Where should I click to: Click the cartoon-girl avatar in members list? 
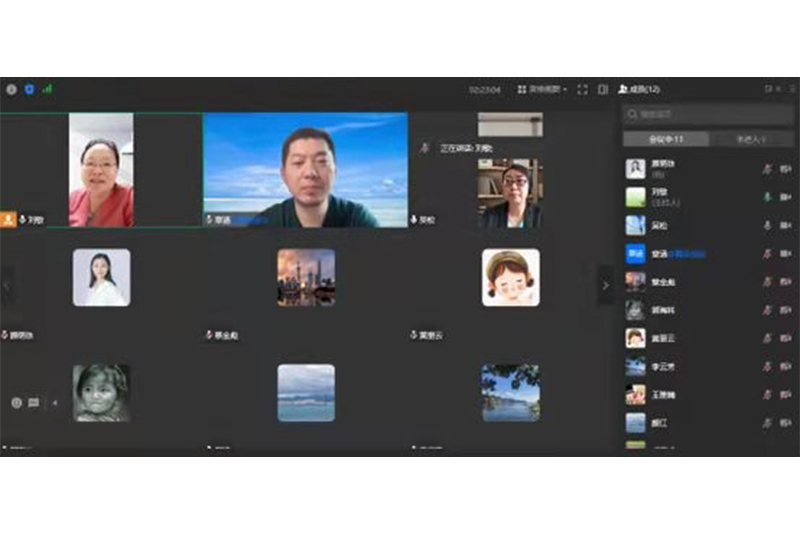pos(636,338)
